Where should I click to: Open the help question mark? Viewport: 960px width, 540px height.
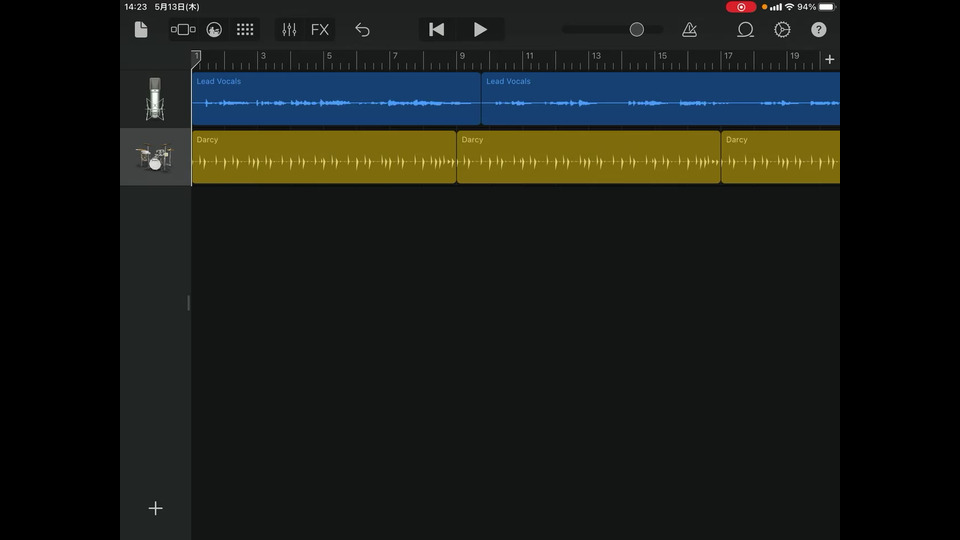click(819, 29)
